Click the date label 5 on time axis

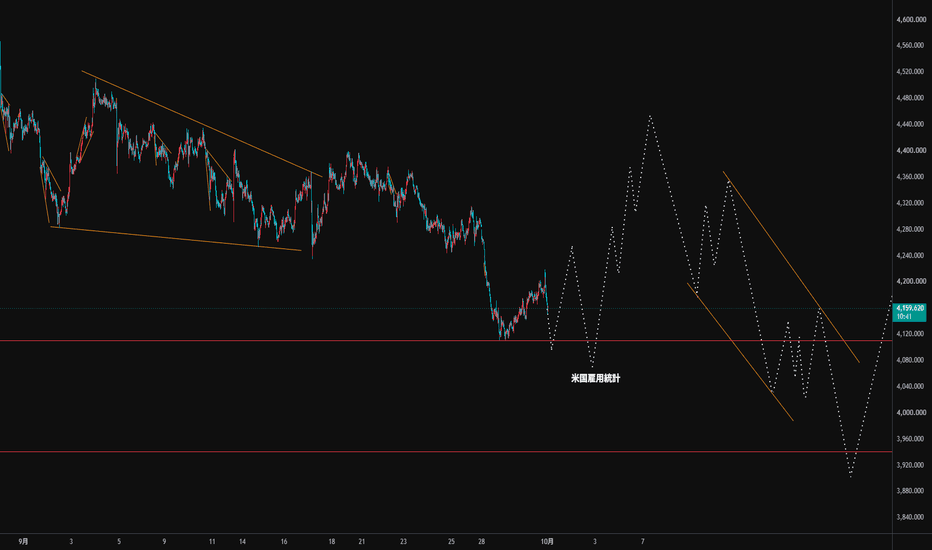pos(119,542)
